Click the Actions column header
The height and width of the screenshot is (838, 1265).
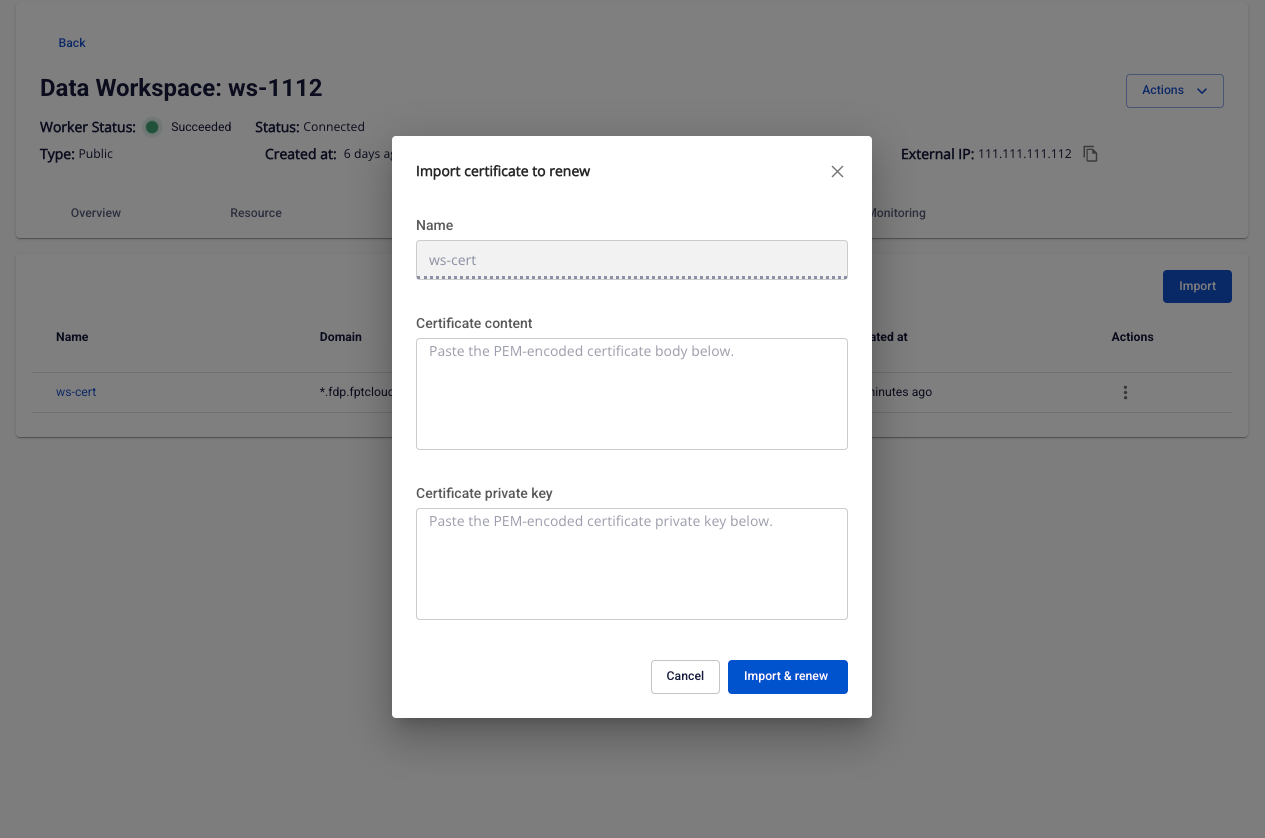click(1132, 337)
